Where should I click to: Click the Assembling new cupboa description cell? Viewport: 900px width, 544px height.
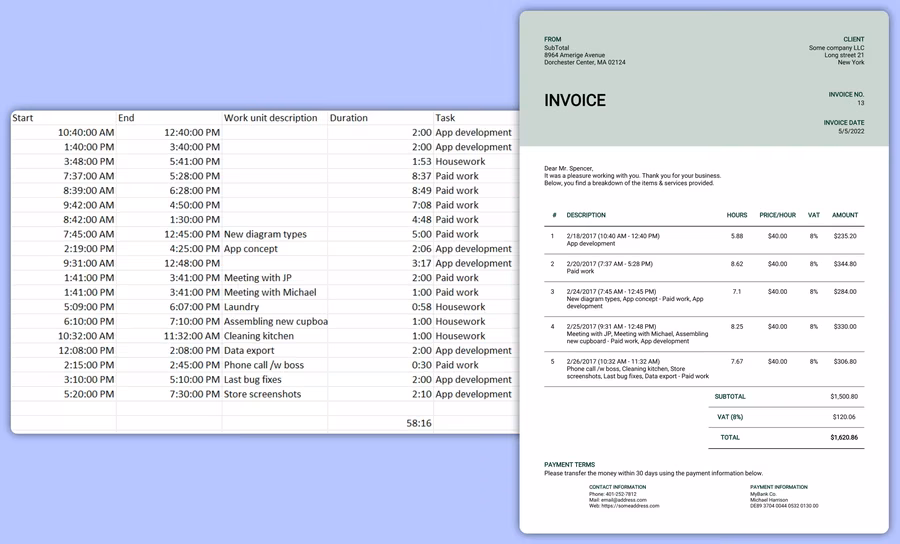click(275, 321)
